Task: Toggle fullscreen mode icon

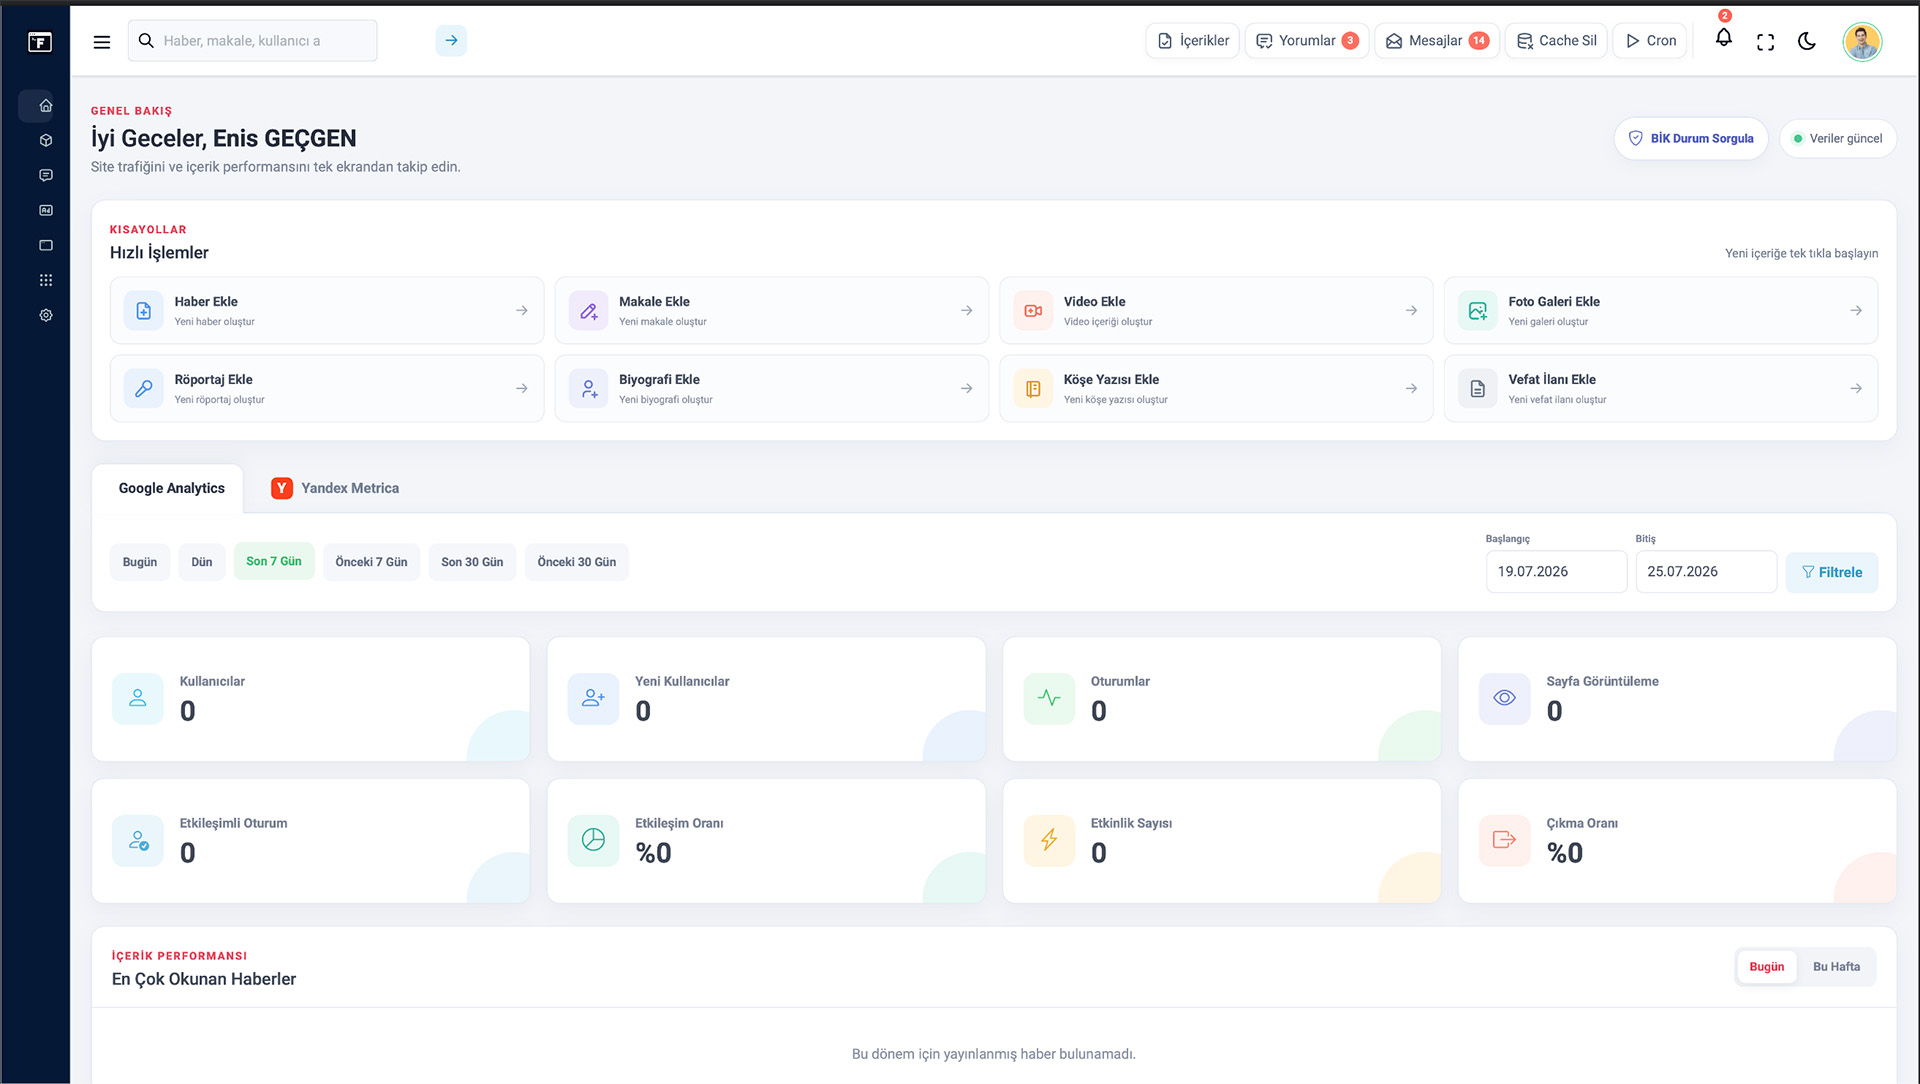Action: tap(1765, 42)
